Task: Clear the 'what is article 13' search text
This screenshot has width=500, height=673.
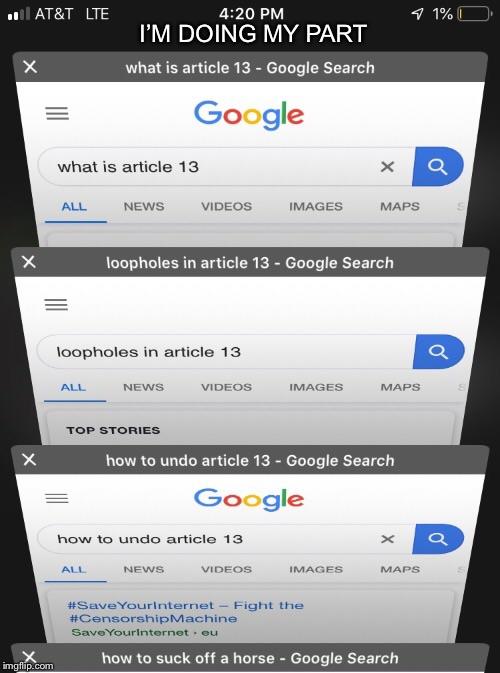Action: click(387, 167)
